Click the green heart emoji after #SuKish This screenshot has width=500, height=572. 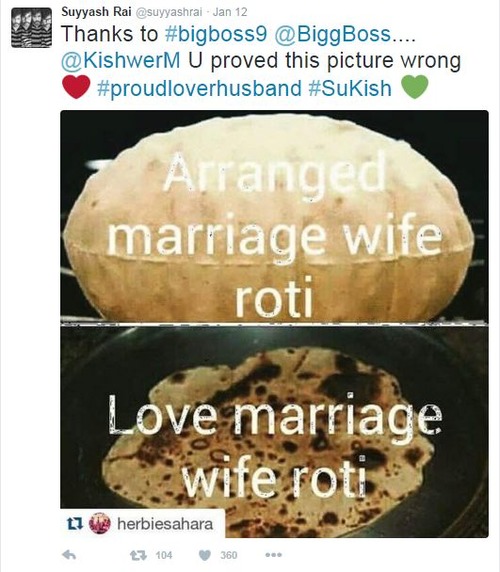[414, 87]
